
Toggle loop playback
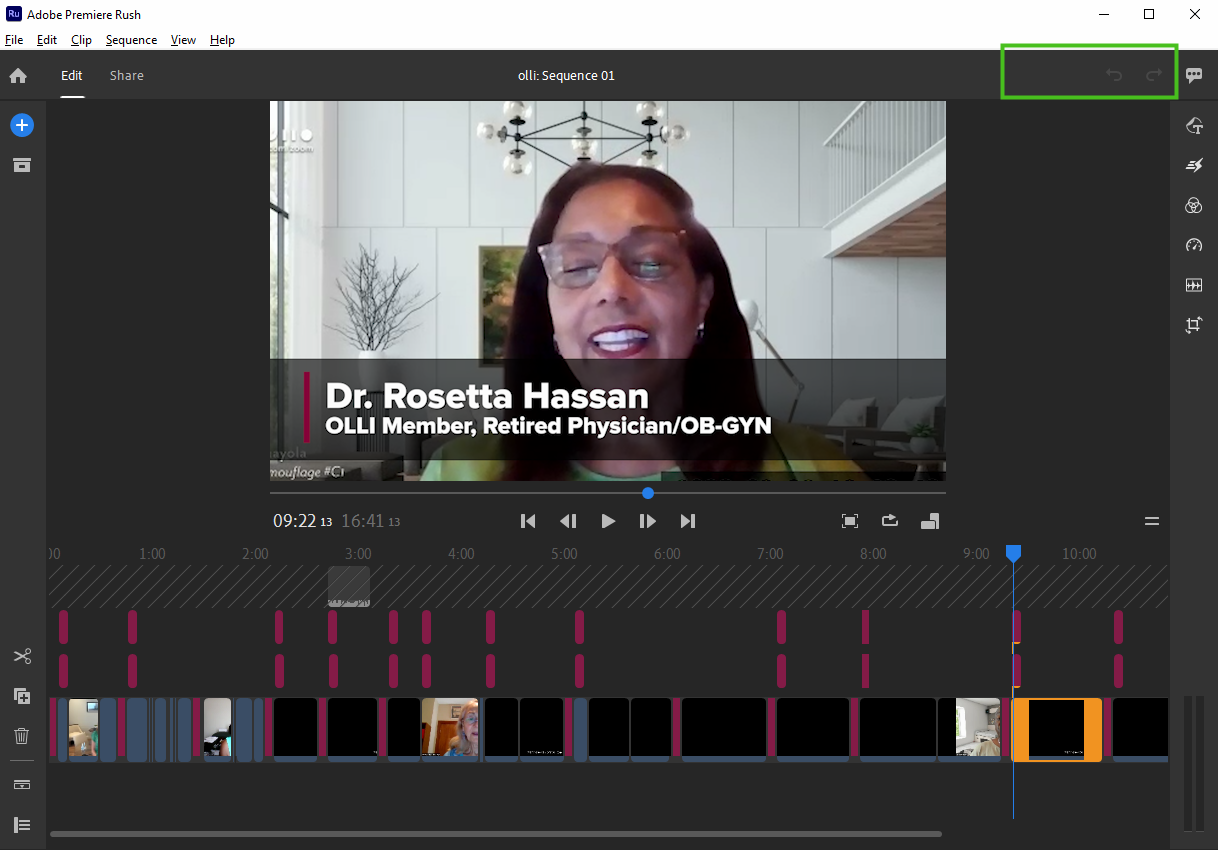[889, 521]
